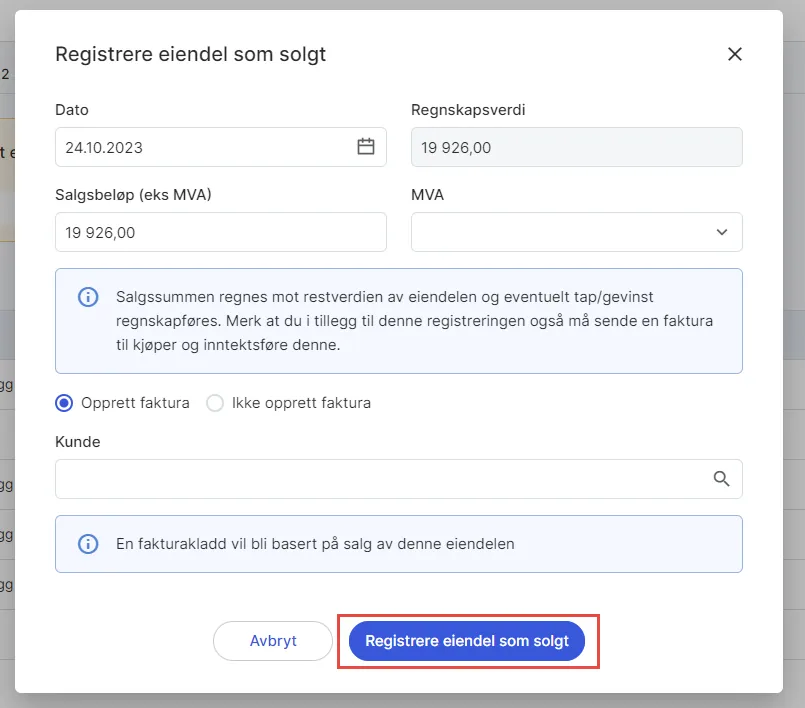This screenshot has height=708, width=805.
Task: Click the Salgssummen information banner
Action: (x=397, y=318)
